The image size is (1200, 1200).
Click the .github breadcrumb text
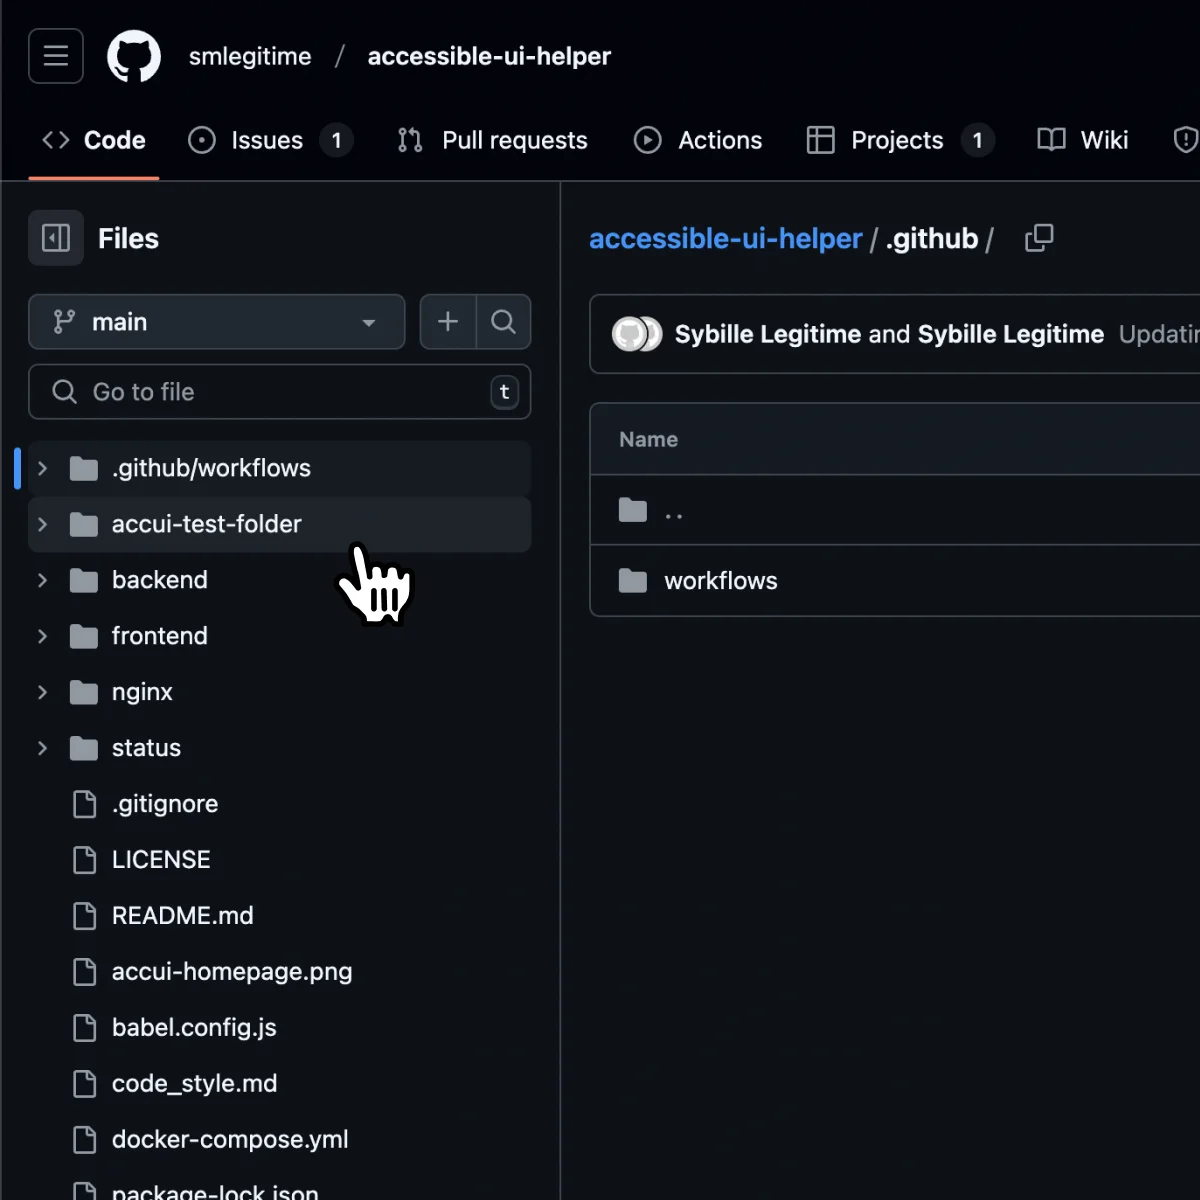coord(931,238)
